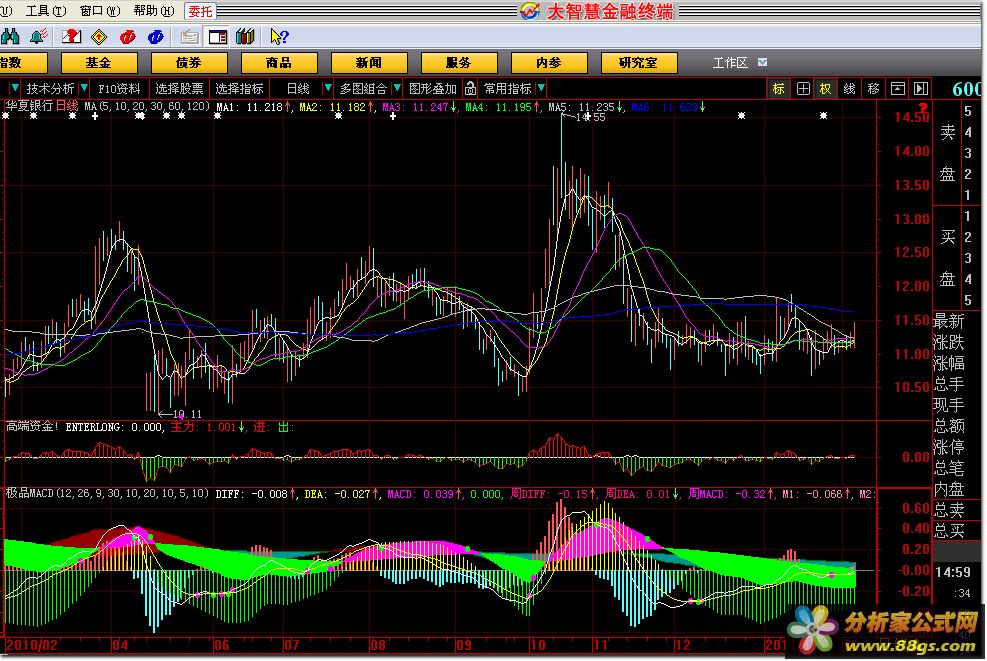Toggle the 线 line drawing button
This screenshot has width=987, height=661.
pos(849,89)
